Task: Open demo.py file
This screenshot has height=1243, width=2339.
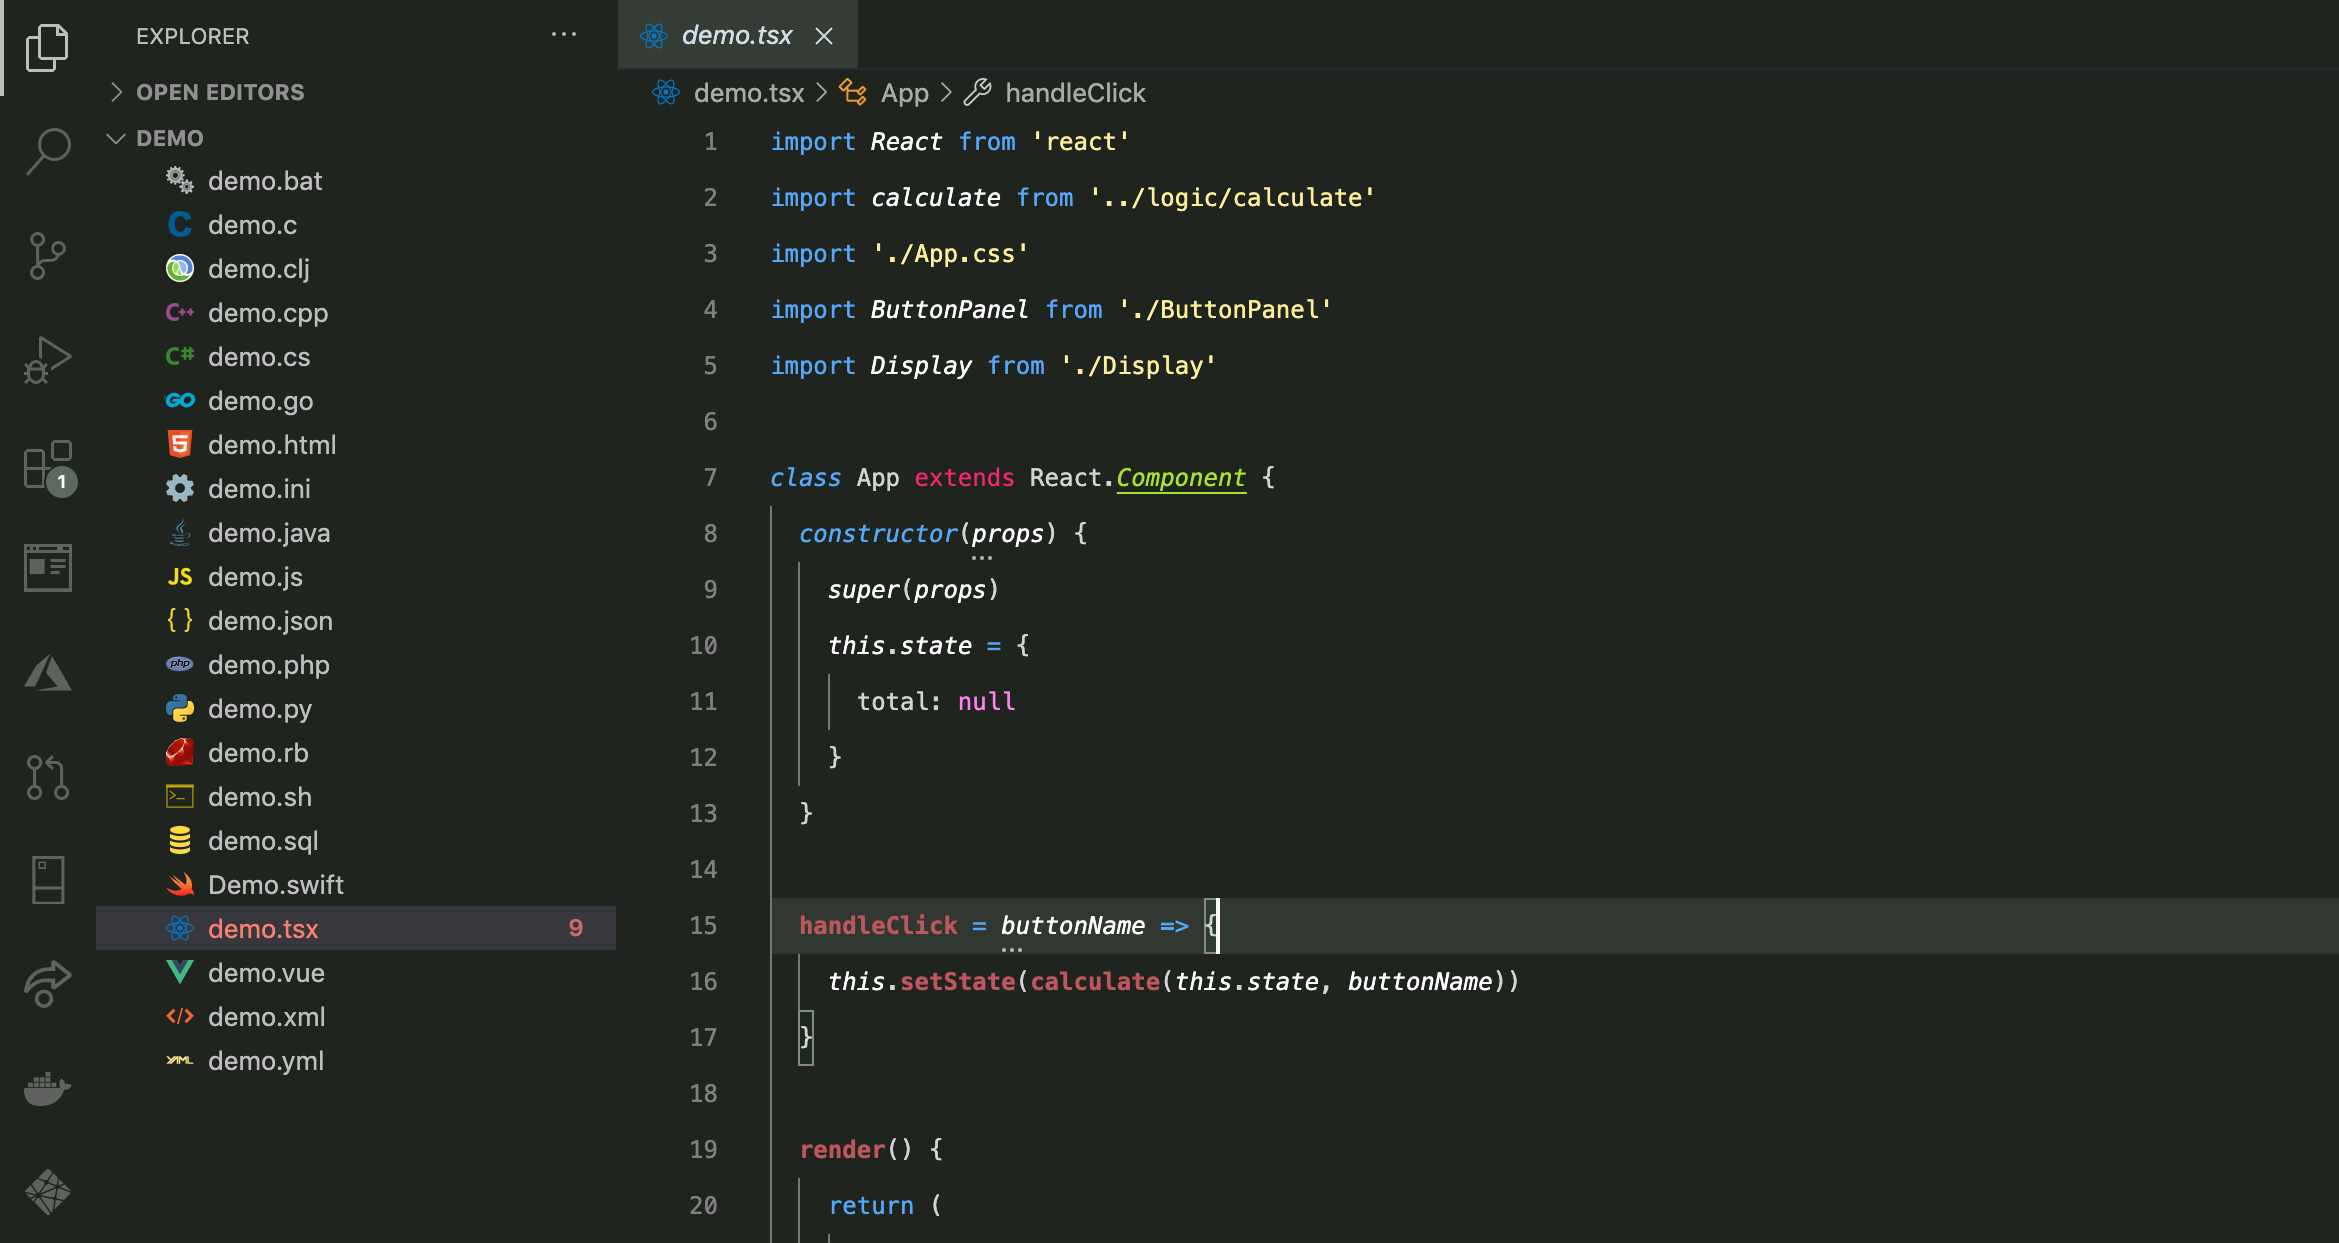Action: (x=356, y=709)
